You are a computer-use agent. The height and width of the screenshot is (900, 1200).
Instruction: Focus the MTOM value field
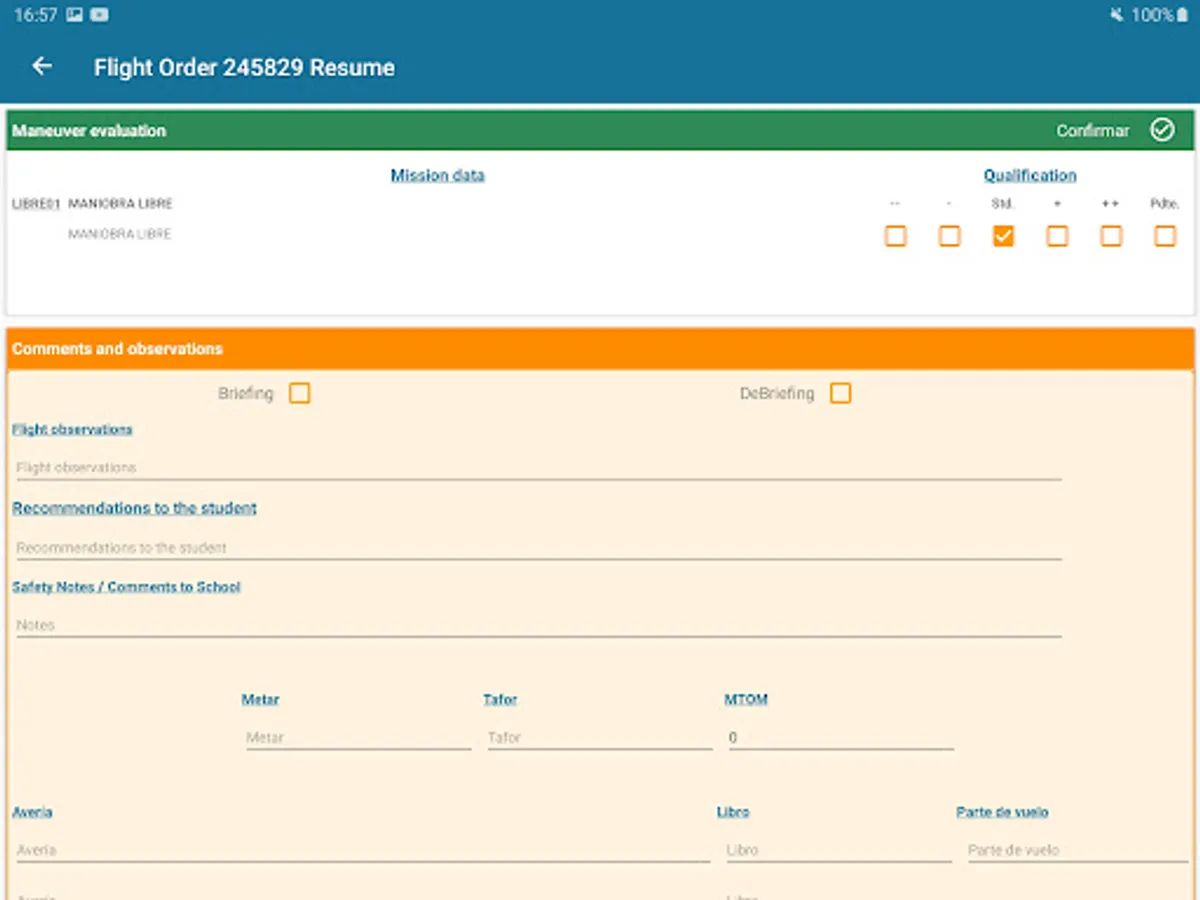(839, 737)
